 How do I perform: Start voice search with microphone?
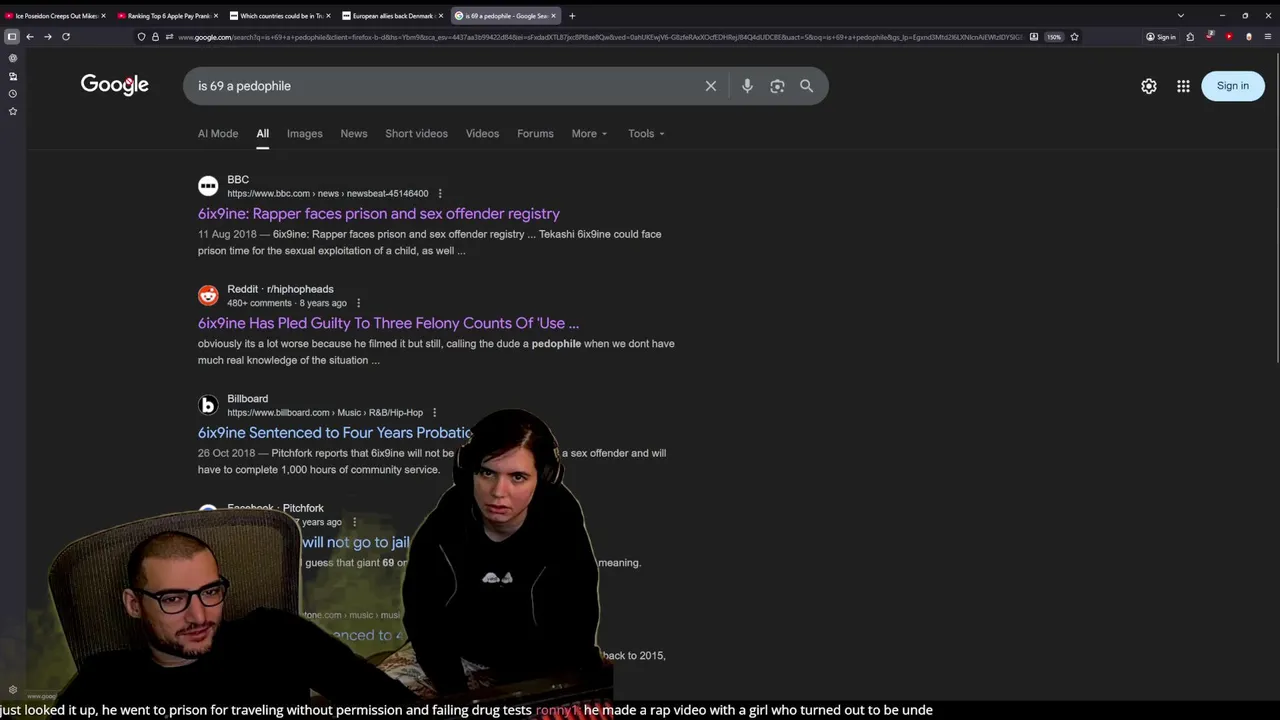pos(747,86)
